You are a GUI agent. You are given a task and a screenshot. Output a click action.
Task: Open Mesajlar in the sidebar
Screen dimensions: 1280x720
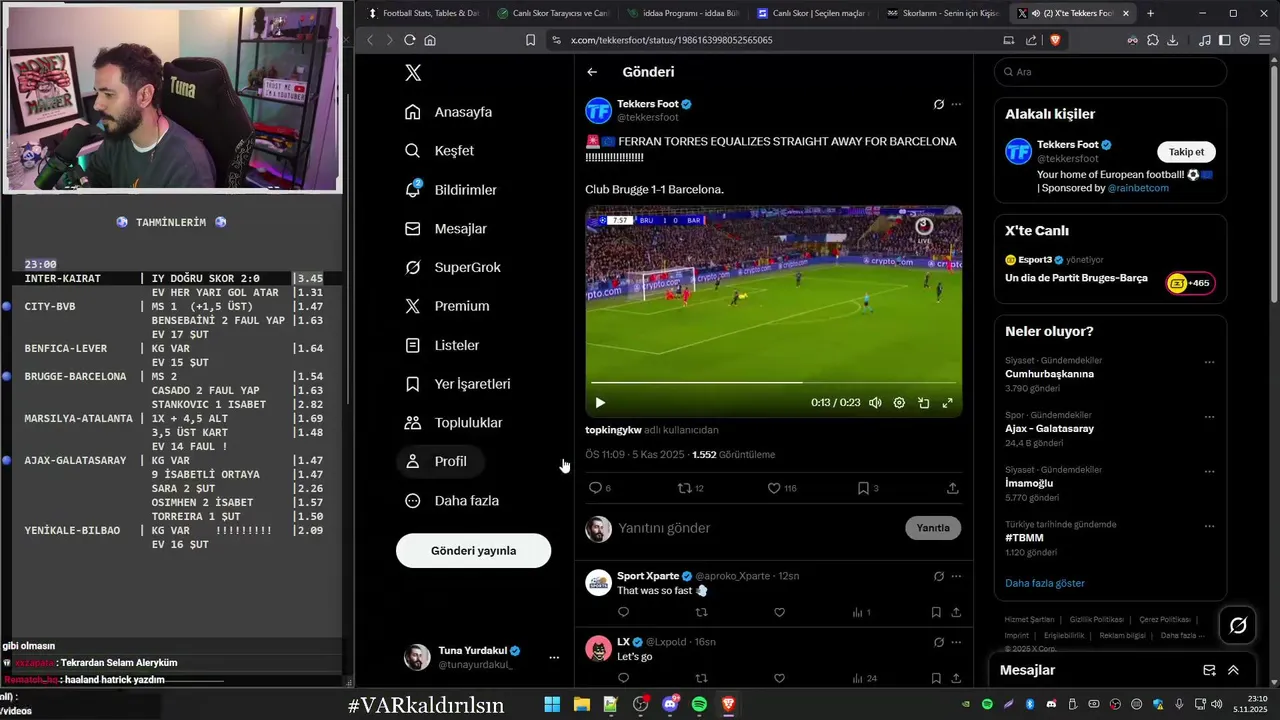click(446, 229)
